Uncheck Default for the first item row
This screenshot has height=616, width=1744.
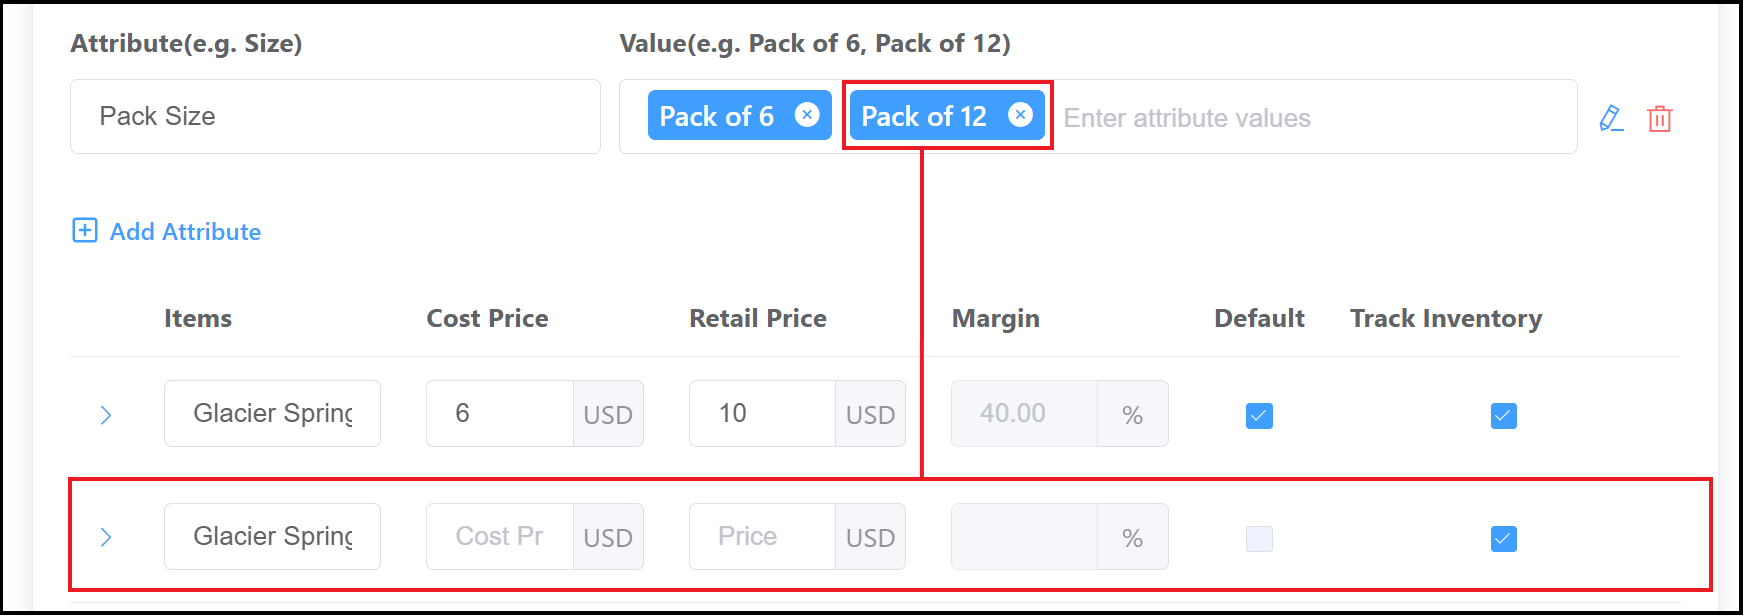(x=1258, y=415)
